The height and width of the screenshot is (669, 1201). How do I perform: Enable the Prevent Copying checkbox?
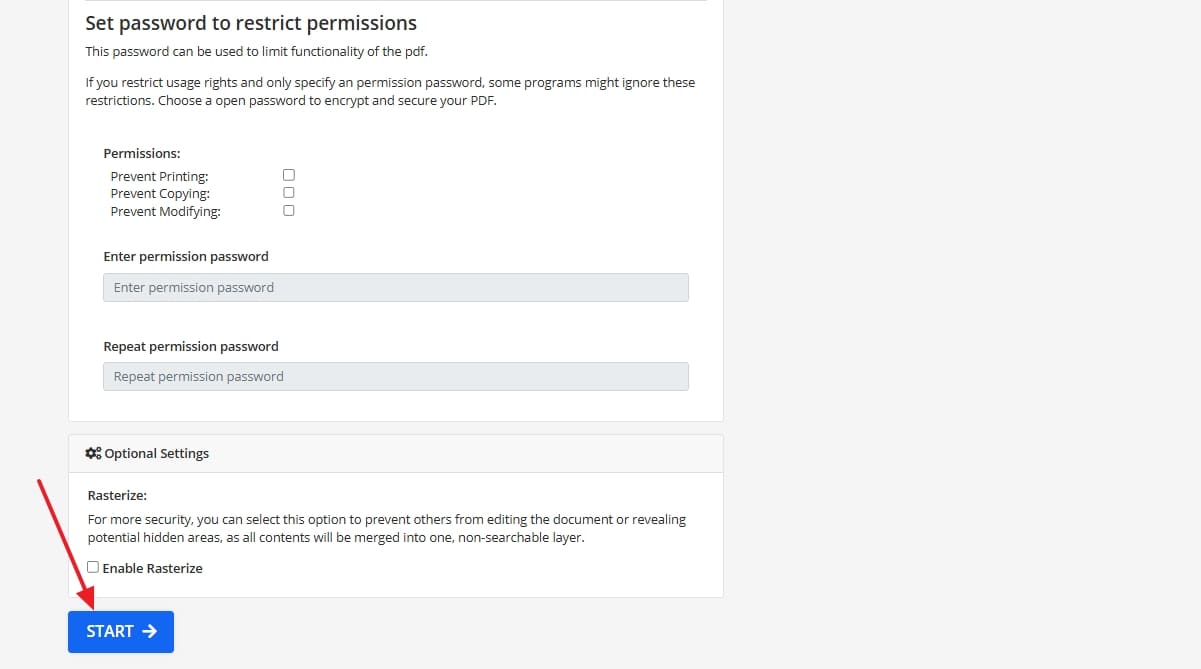(x=289, y=192)
